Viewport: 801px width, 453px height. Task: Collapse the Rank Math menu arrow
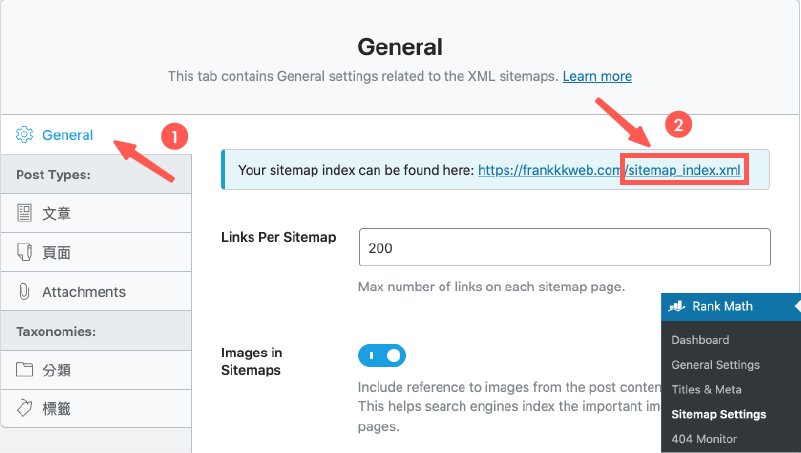click(796, 306)
